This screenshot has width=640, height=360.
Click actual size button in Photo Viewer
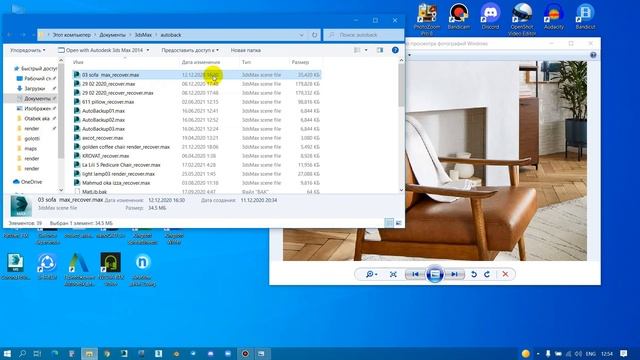tap(393, 274)
